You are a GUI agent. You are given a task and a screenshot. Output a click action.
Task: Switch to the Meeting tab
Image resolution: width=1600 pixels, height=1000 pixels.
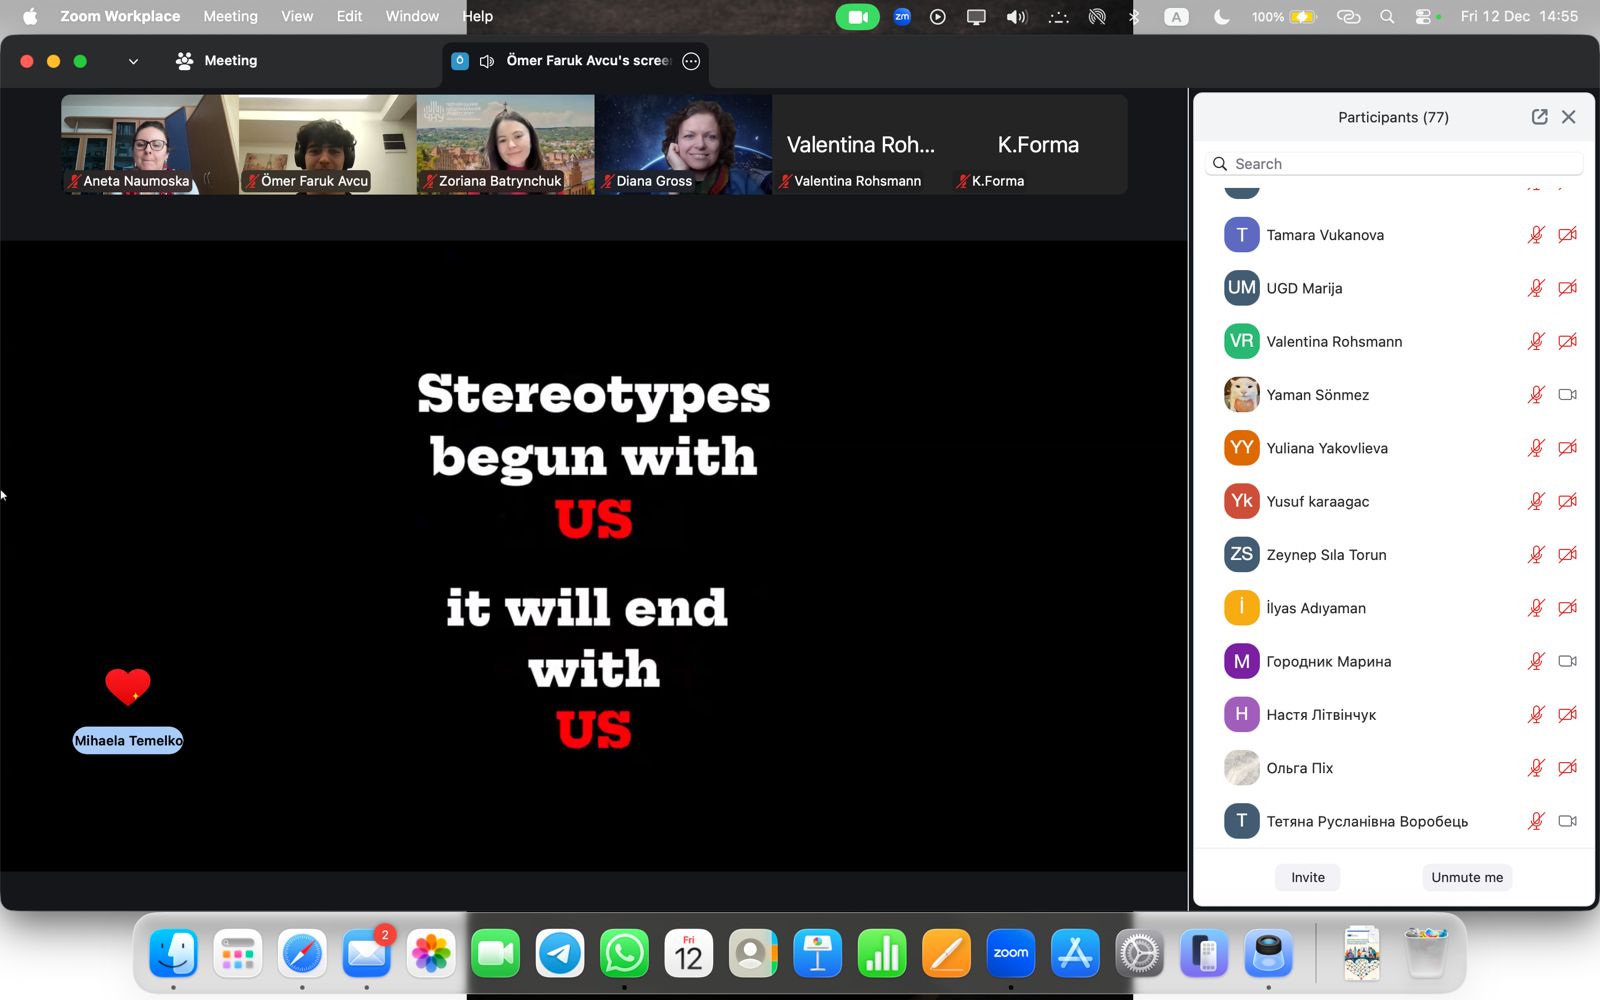pos(216,61)
